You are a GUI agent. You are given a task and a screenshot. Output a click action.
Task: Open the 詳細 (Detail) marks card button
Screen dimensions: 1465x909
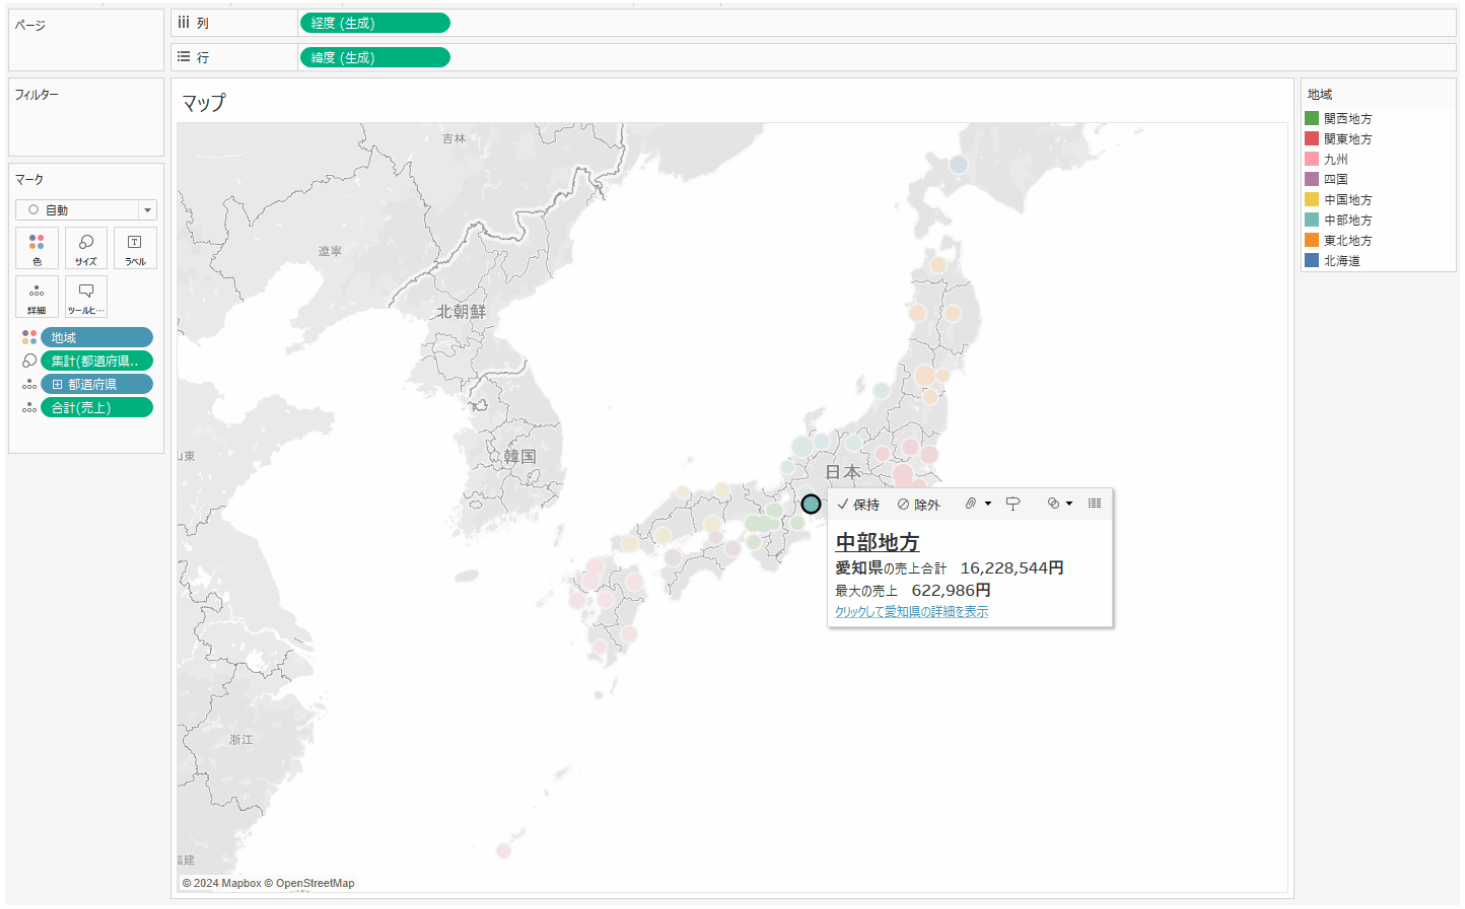tap(37, 297)
